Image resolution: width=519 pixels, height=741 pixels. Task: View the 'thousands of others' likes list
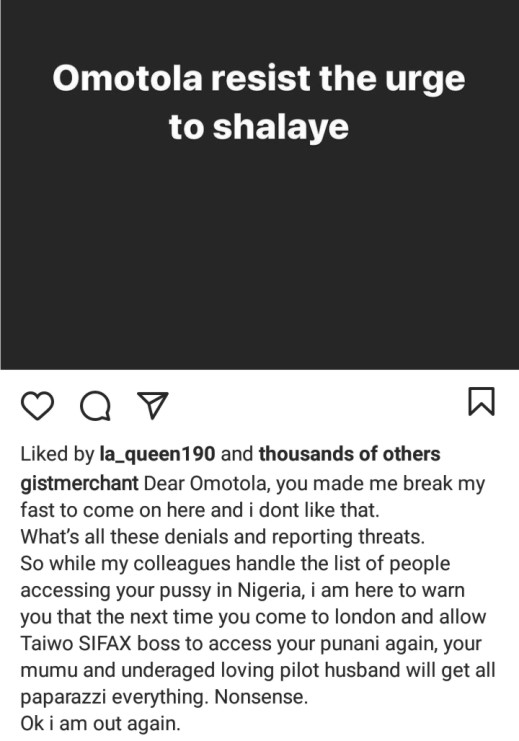pos(350,454)
